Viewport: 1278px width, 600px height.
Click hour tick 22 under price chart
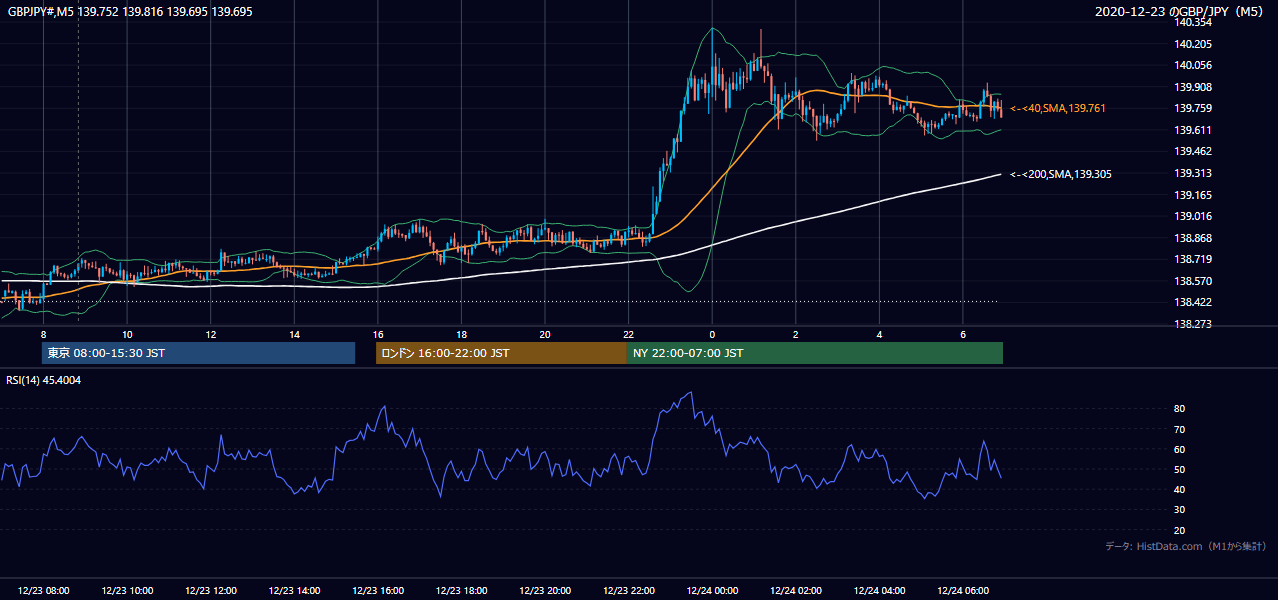628,334
